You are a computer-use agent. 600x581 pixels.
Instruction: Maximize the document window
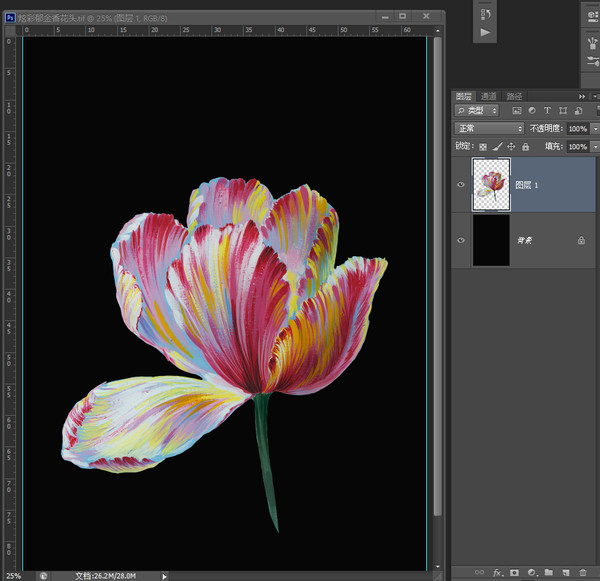tap(403, 16)
